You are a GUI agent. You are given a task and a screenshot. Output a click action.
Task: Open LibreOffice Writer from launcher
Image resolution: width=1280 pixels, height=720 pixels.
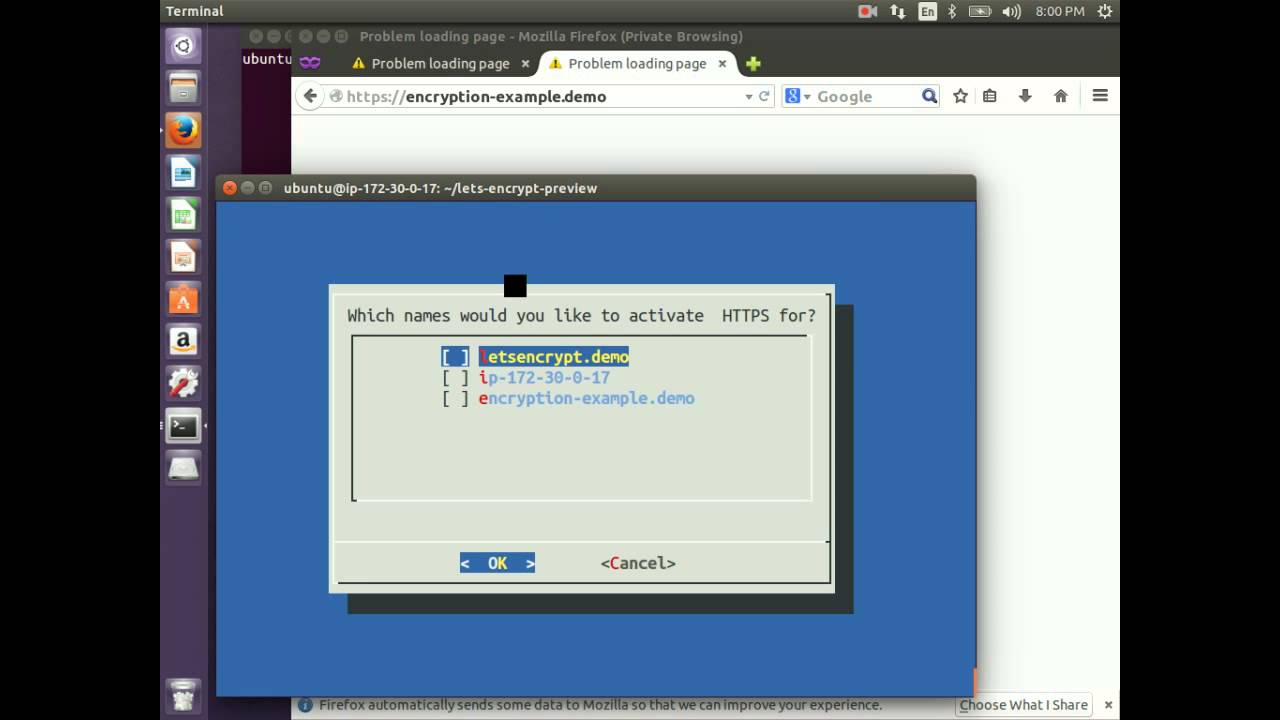pyautogui.click(x=183, y=172)
